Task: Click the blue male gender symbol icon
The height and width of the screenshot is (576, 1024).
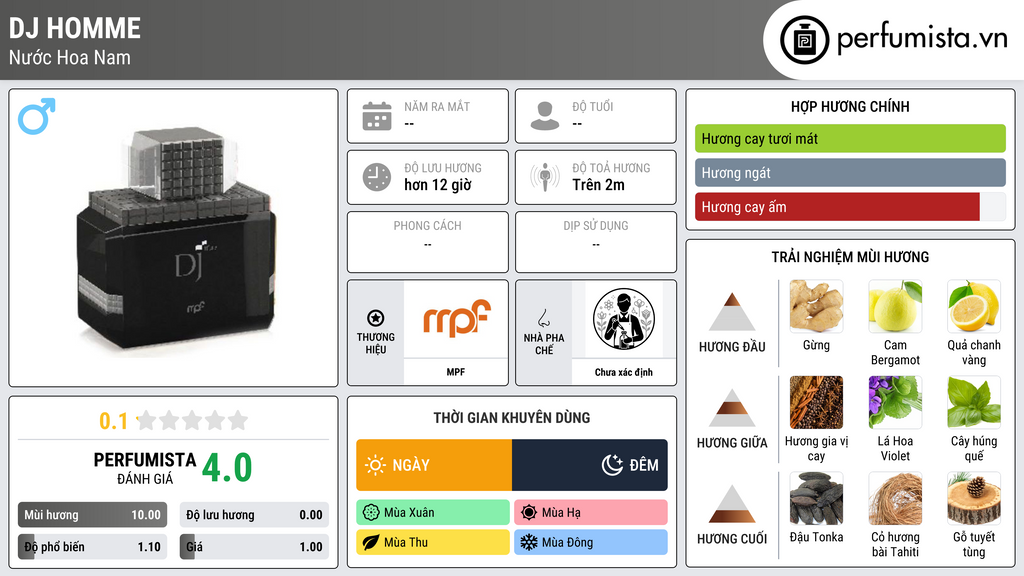Action: 37,116
